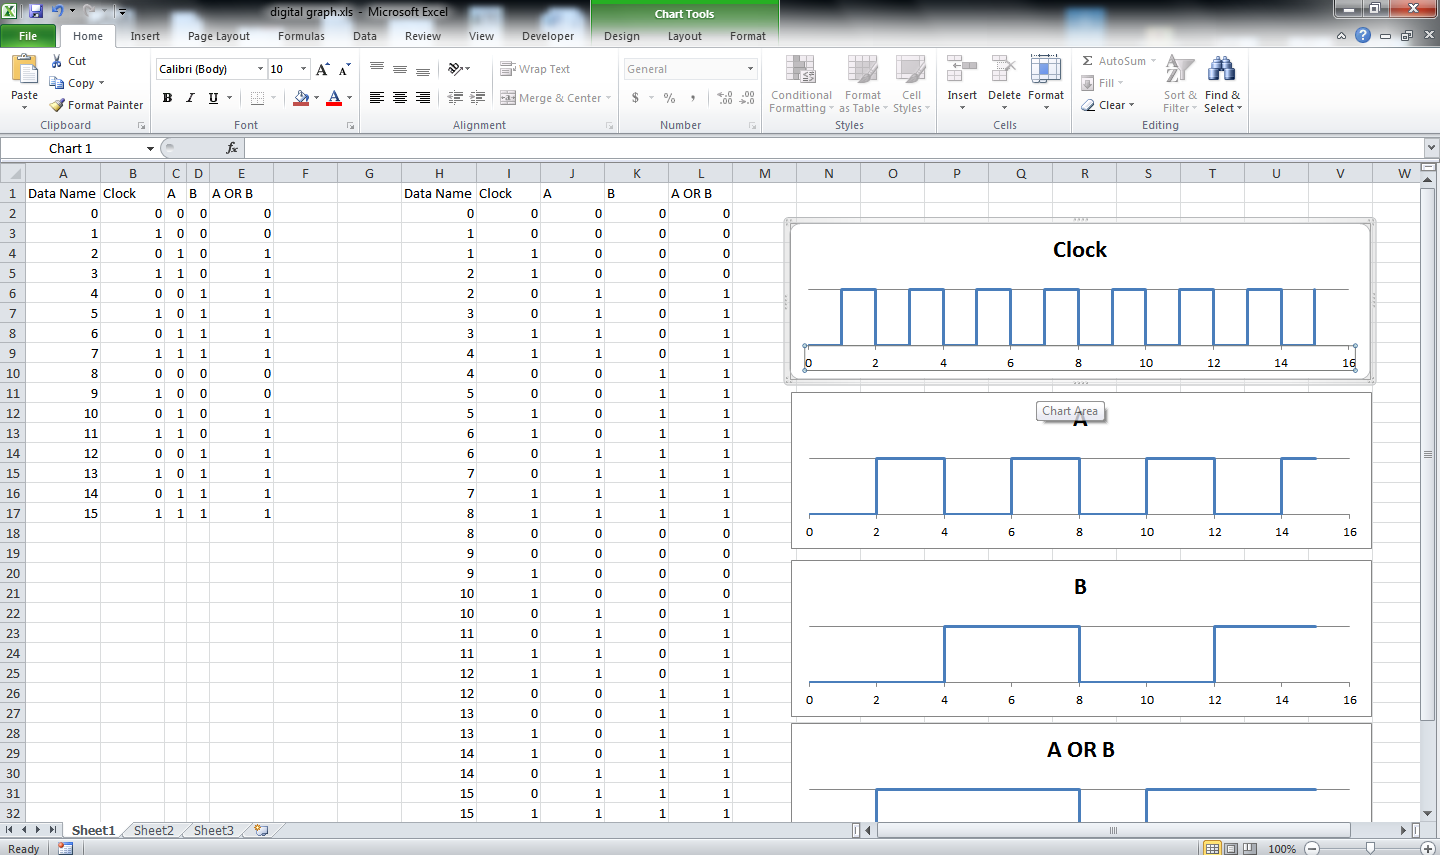Switch to Sheet2
The height and width of the screenshot is (855, 1440).
pos(152,830)
